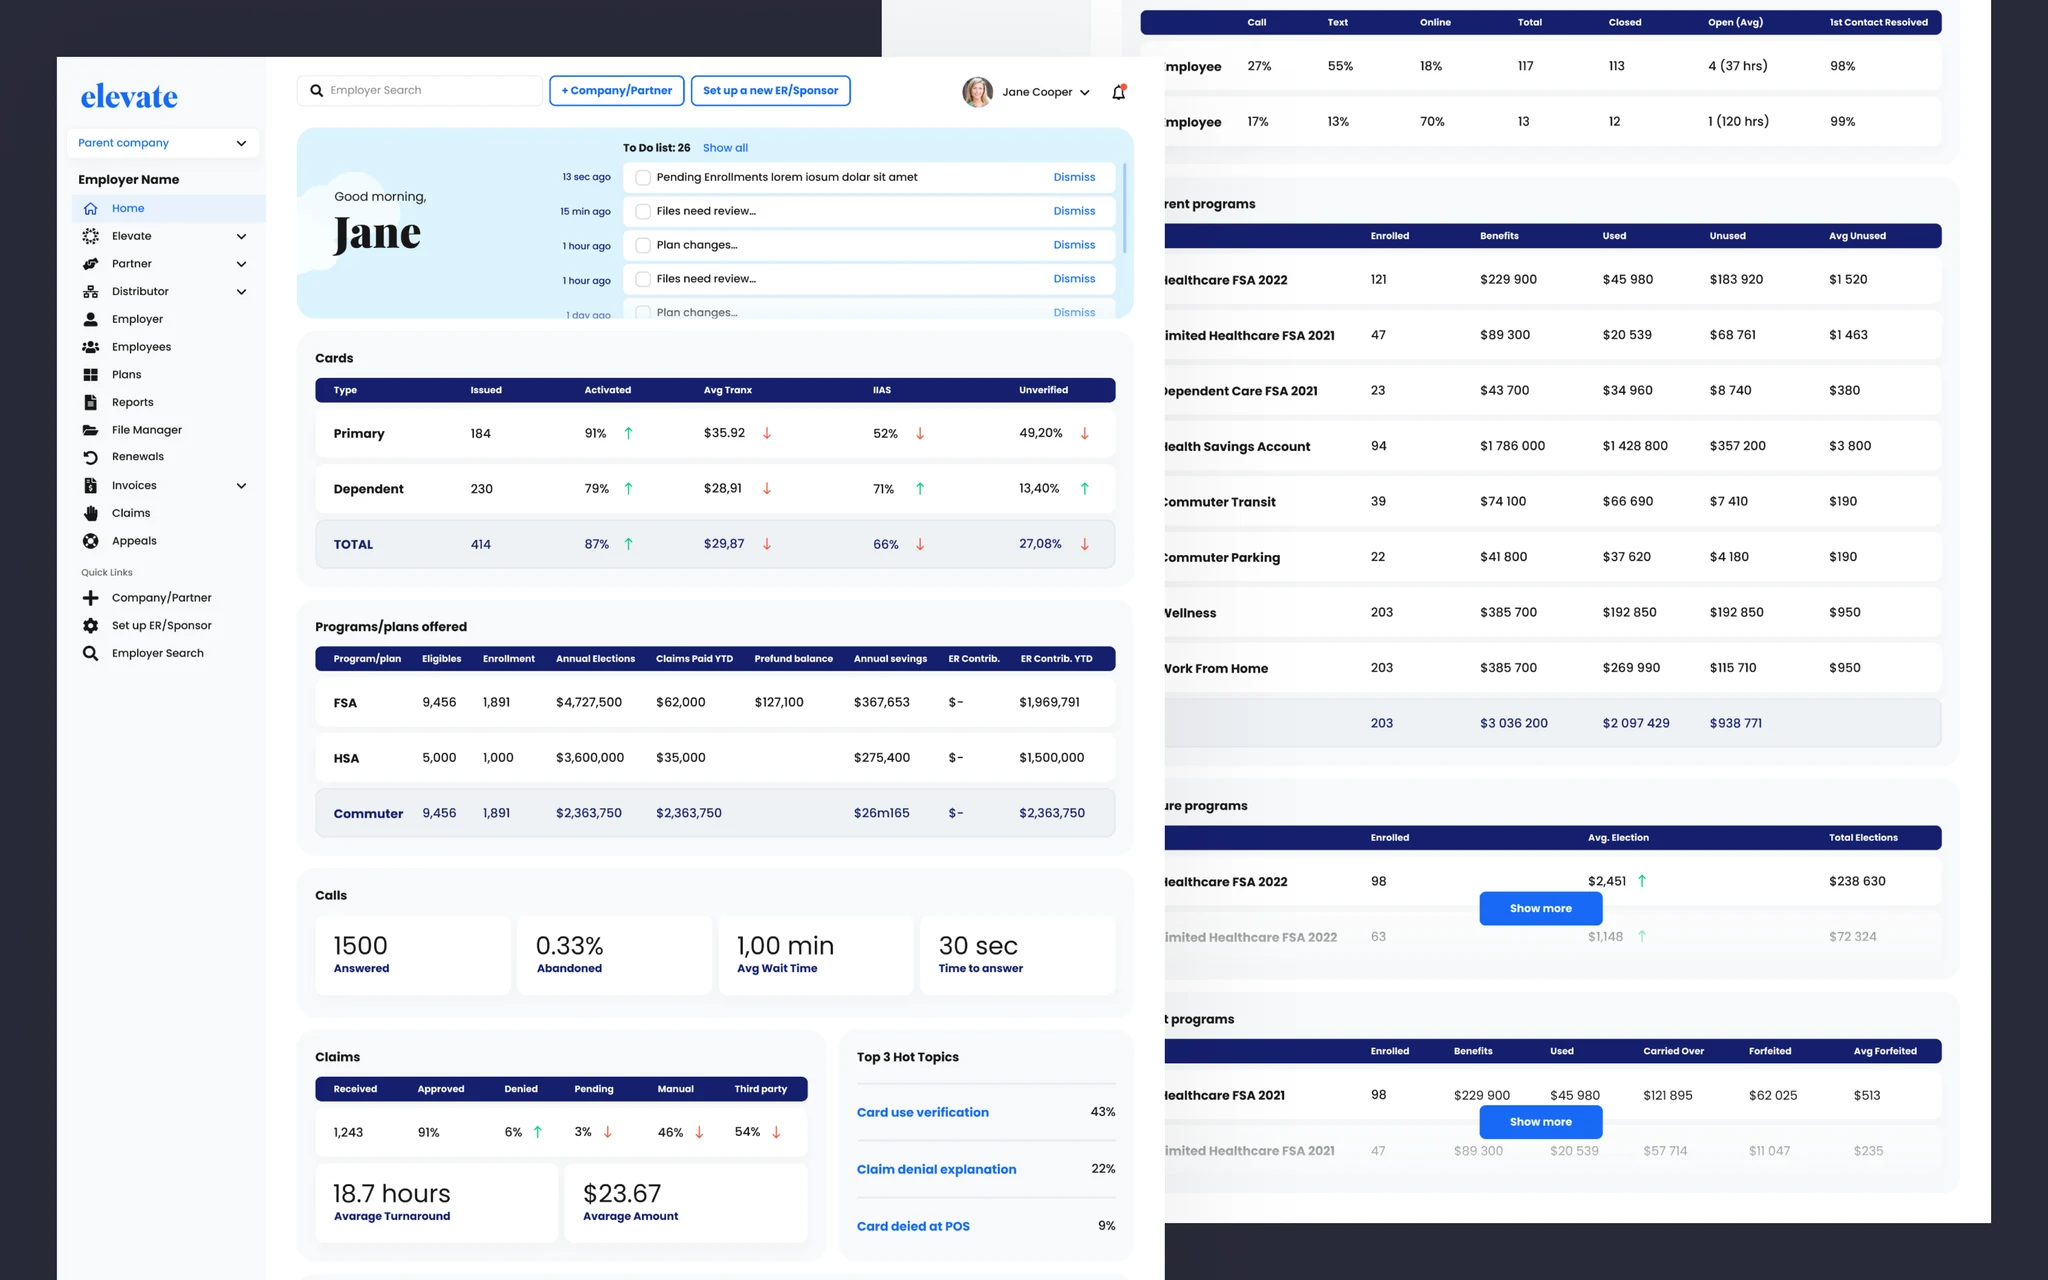
Task: Click the Health Savings Account row
Action: pos(1553,446)
